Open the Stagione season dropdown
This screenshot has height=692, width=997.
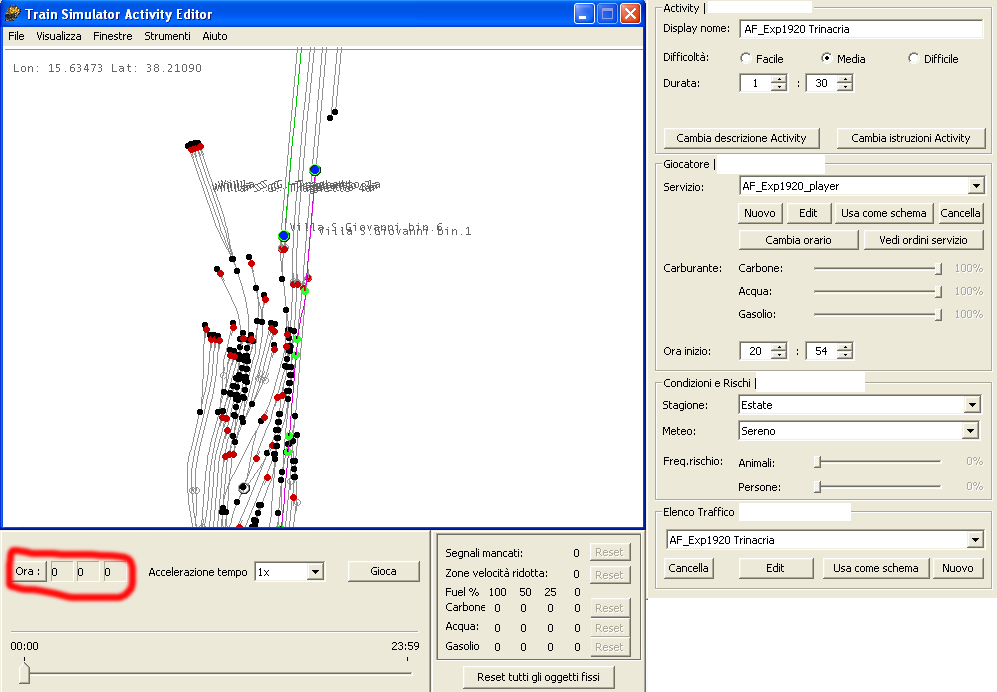tap(970, 405)
